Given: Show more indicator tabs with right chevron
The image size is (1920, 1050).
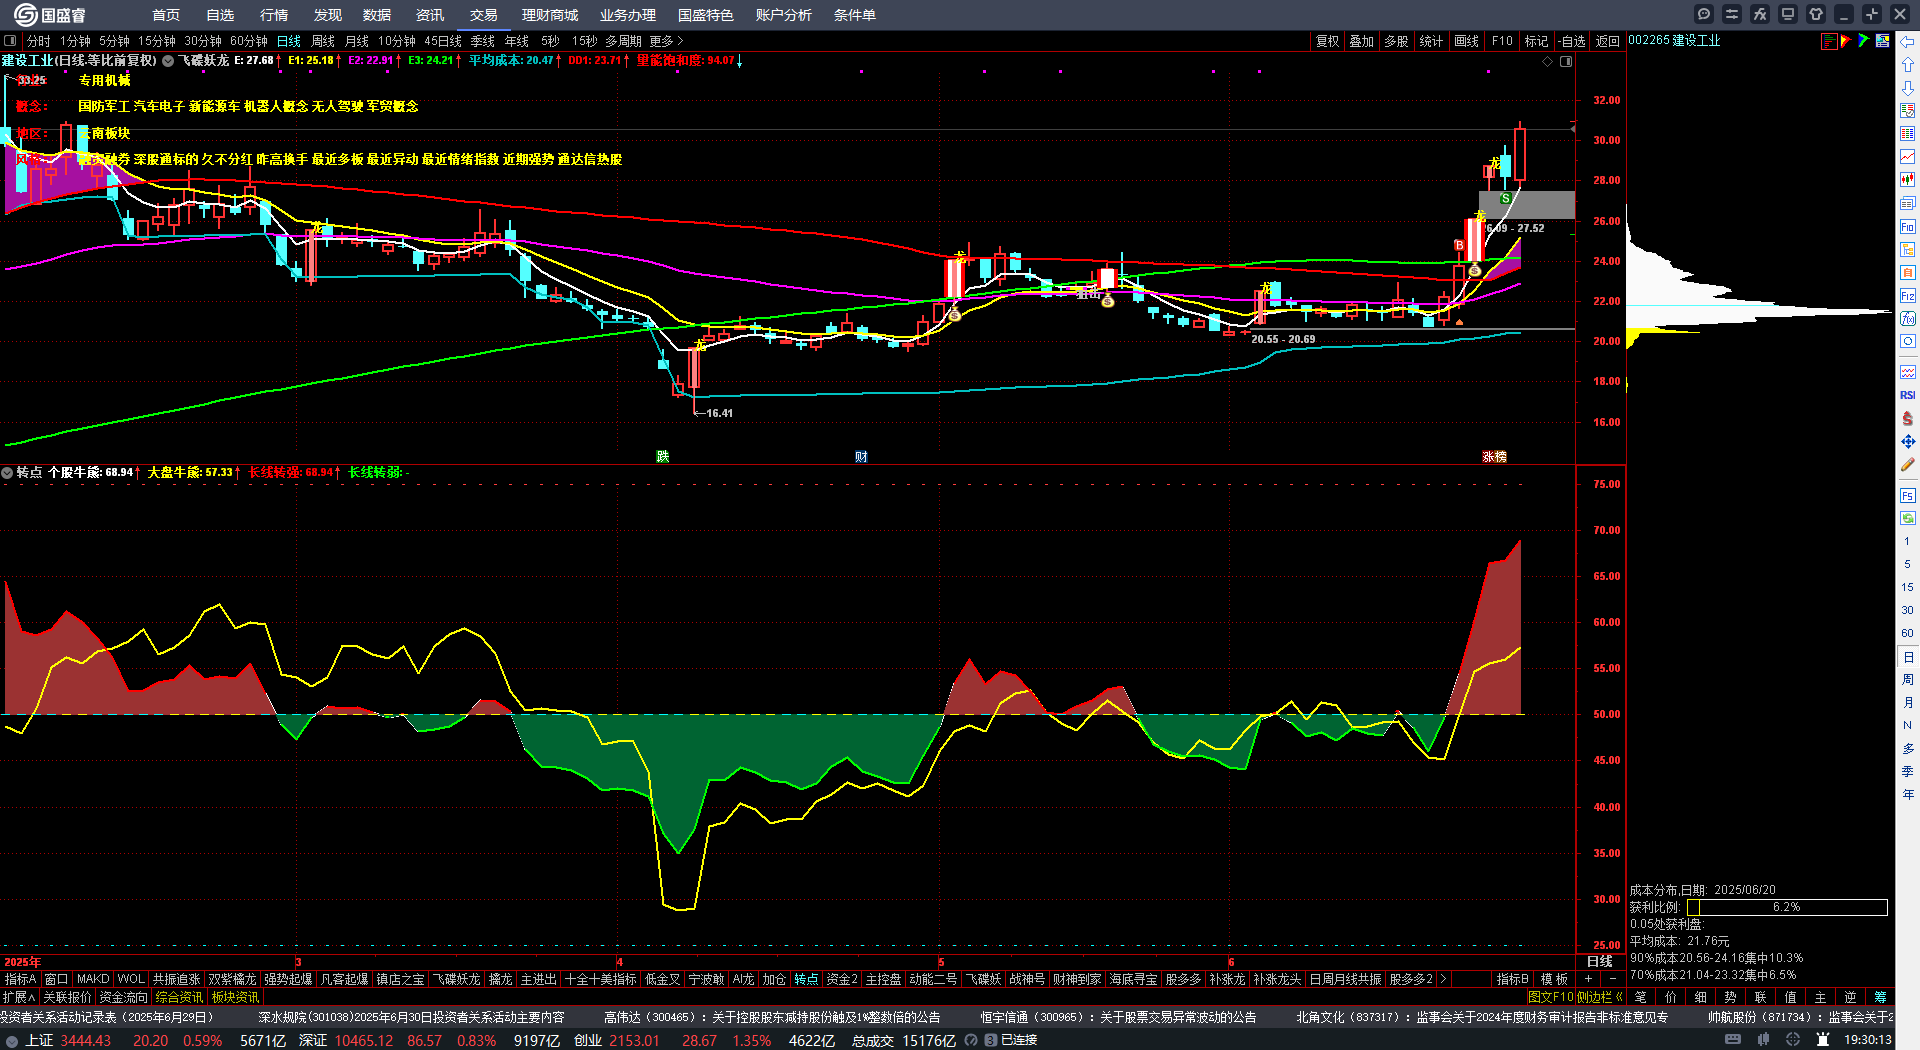Looking at the screenshot, I should click(x=1443, y=979).
